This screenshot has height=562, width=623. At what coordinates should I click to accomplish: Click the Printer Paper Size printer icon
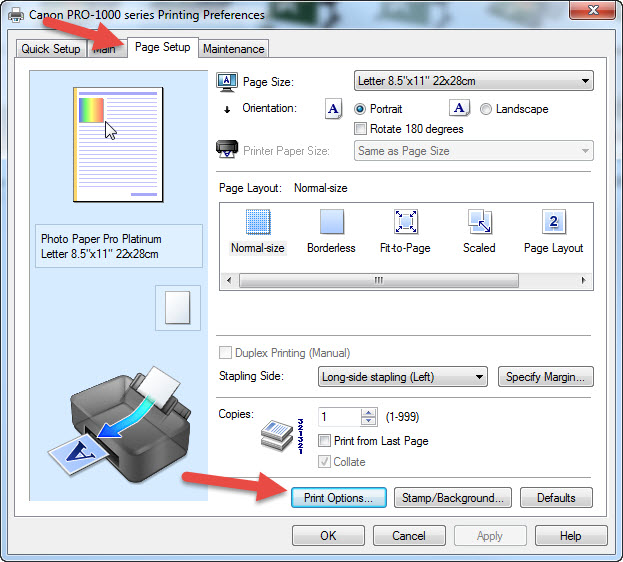227,149
